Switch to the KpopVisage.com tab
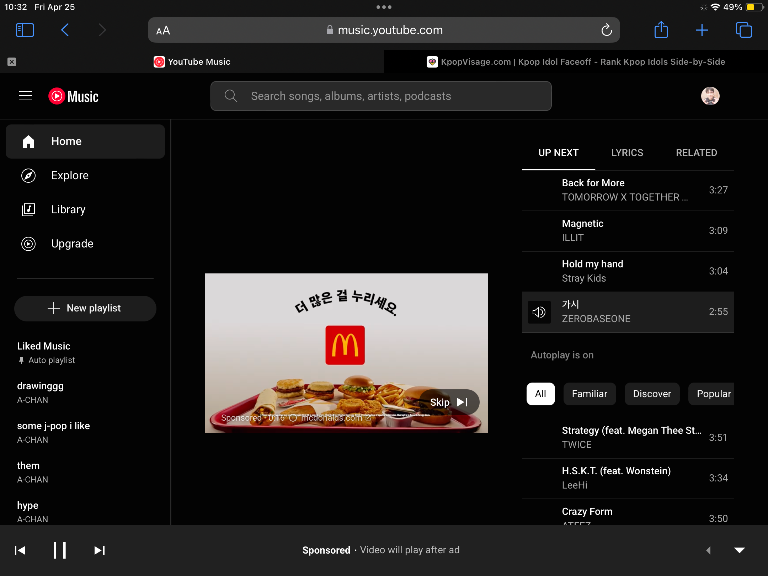 [576, 62]
